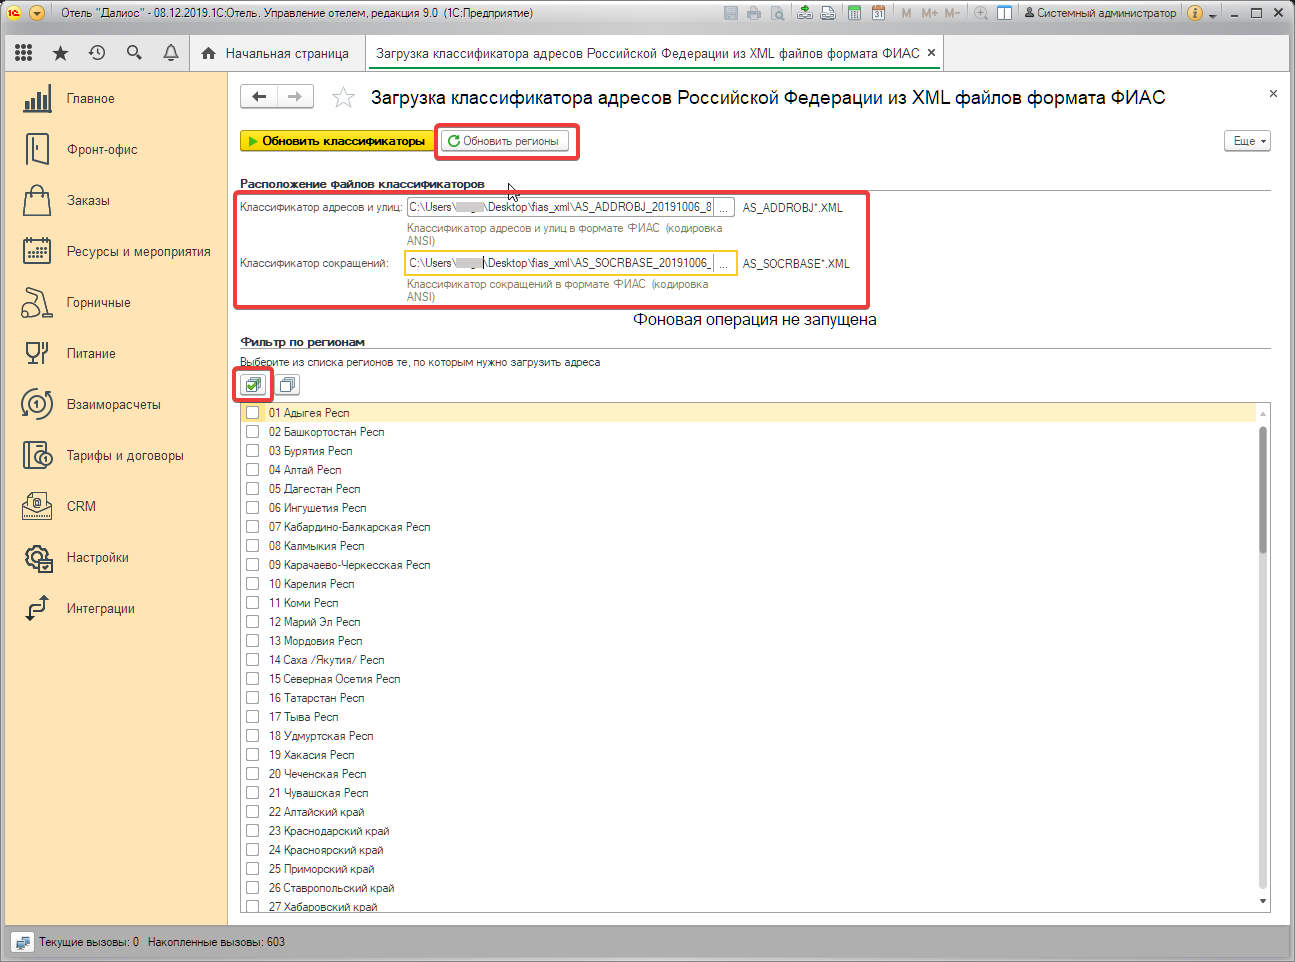This screenshot has width=1295, height=962.
Task: Click the Текущие вызовы status bar icon
Action: pos(22,942)
